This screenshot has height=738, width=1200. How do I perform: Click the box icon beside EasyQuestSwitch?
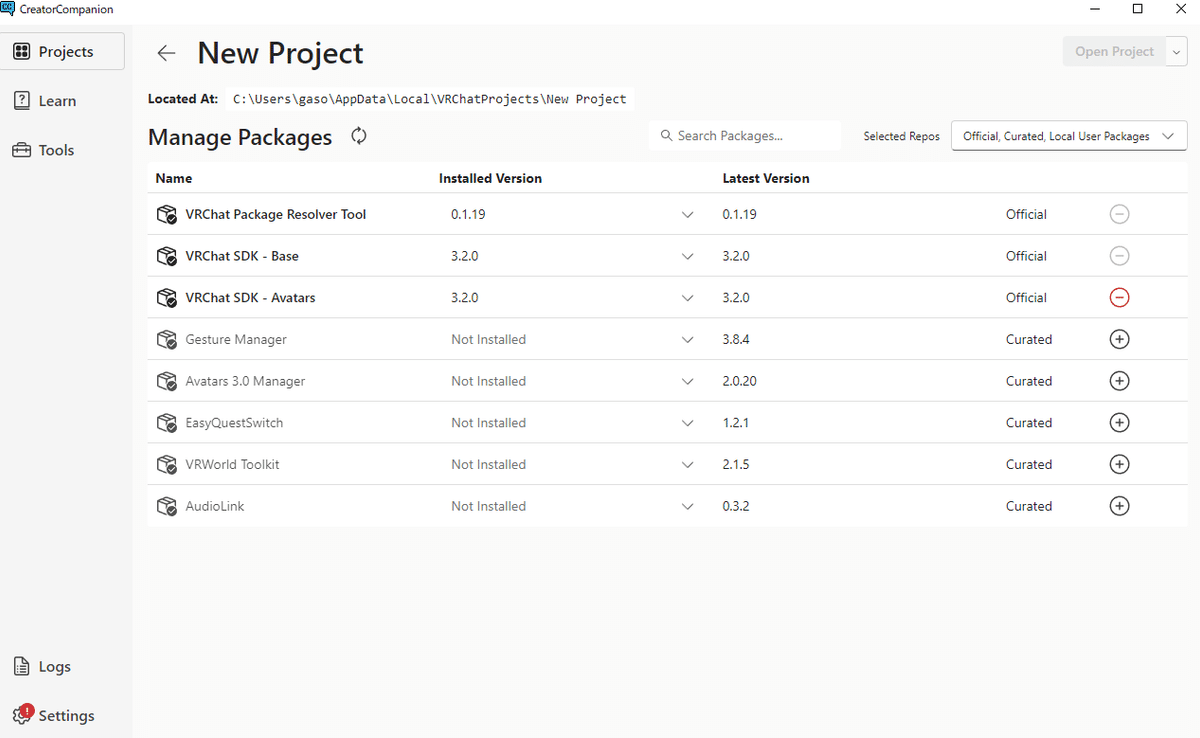click(167, 423)
